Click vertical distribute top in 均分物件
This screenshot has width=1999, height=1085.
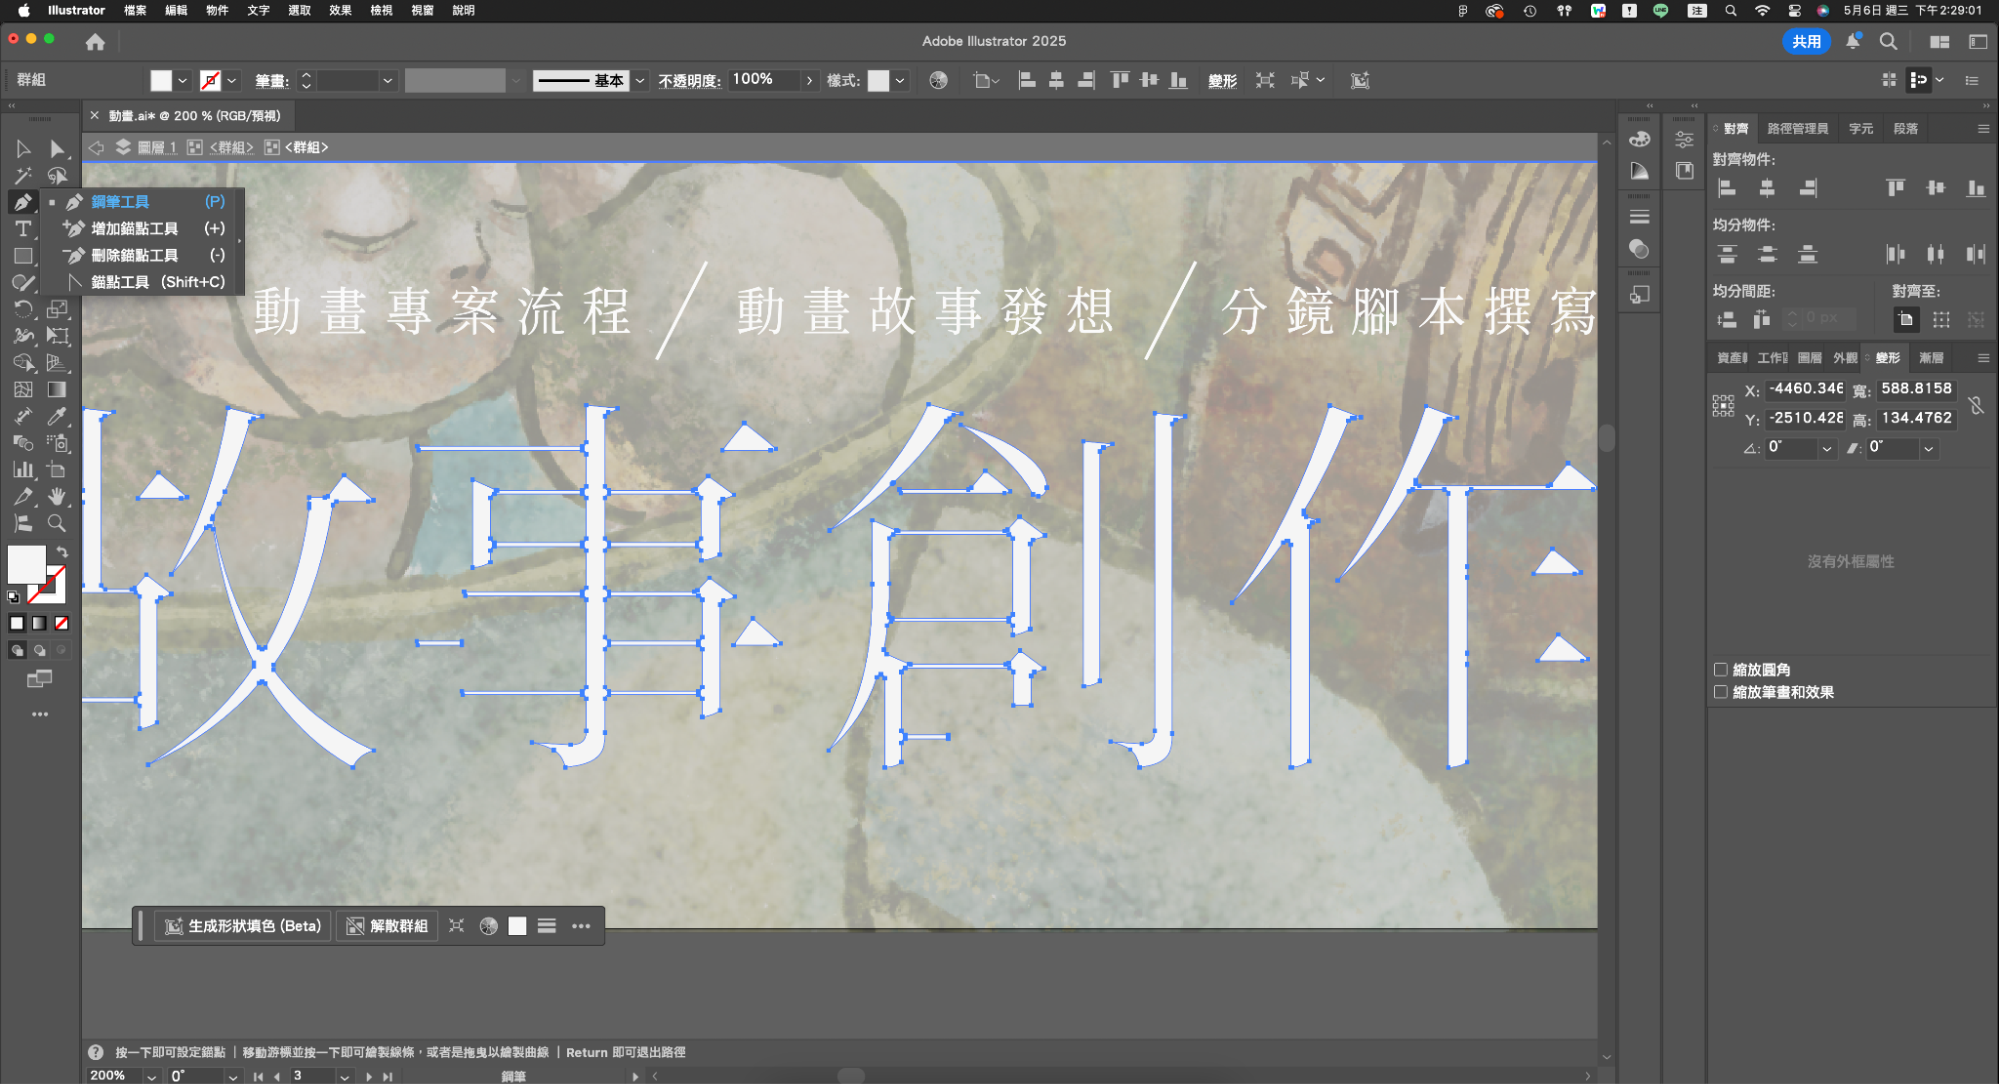pyautogui.click(x=1727, y=254)
